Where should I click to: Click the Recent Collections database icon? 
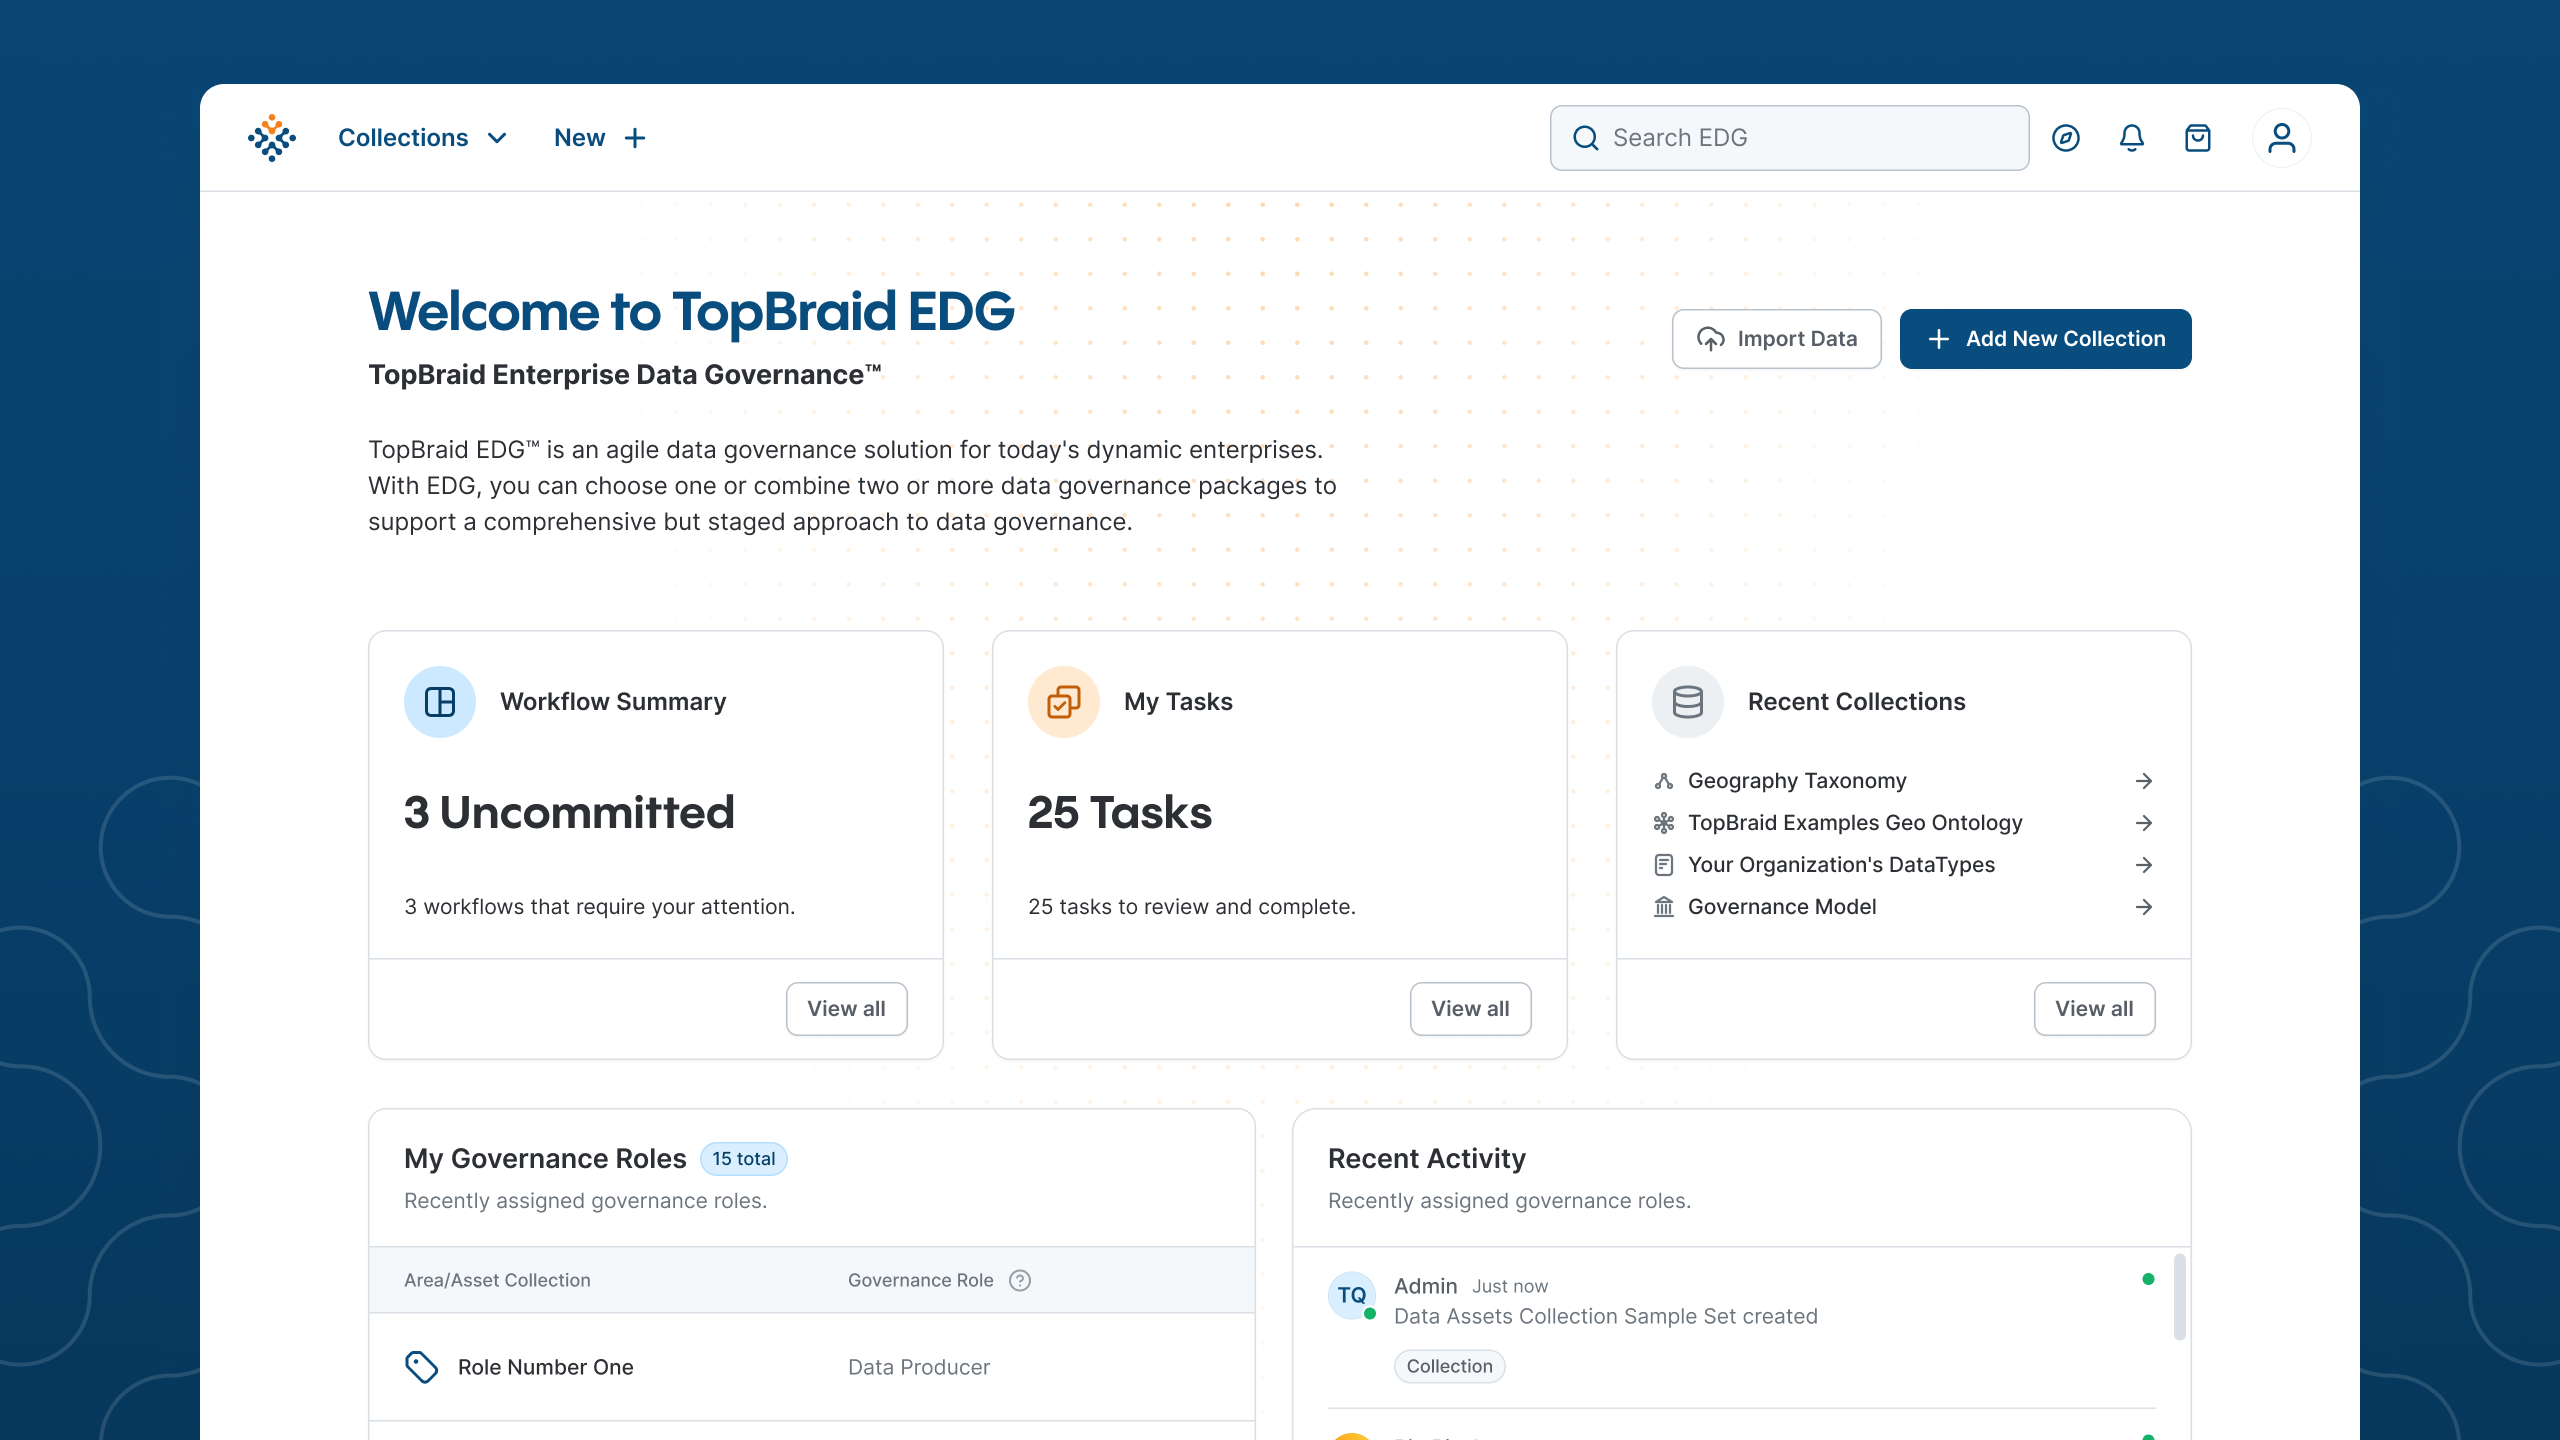(x=1687, y=702)
